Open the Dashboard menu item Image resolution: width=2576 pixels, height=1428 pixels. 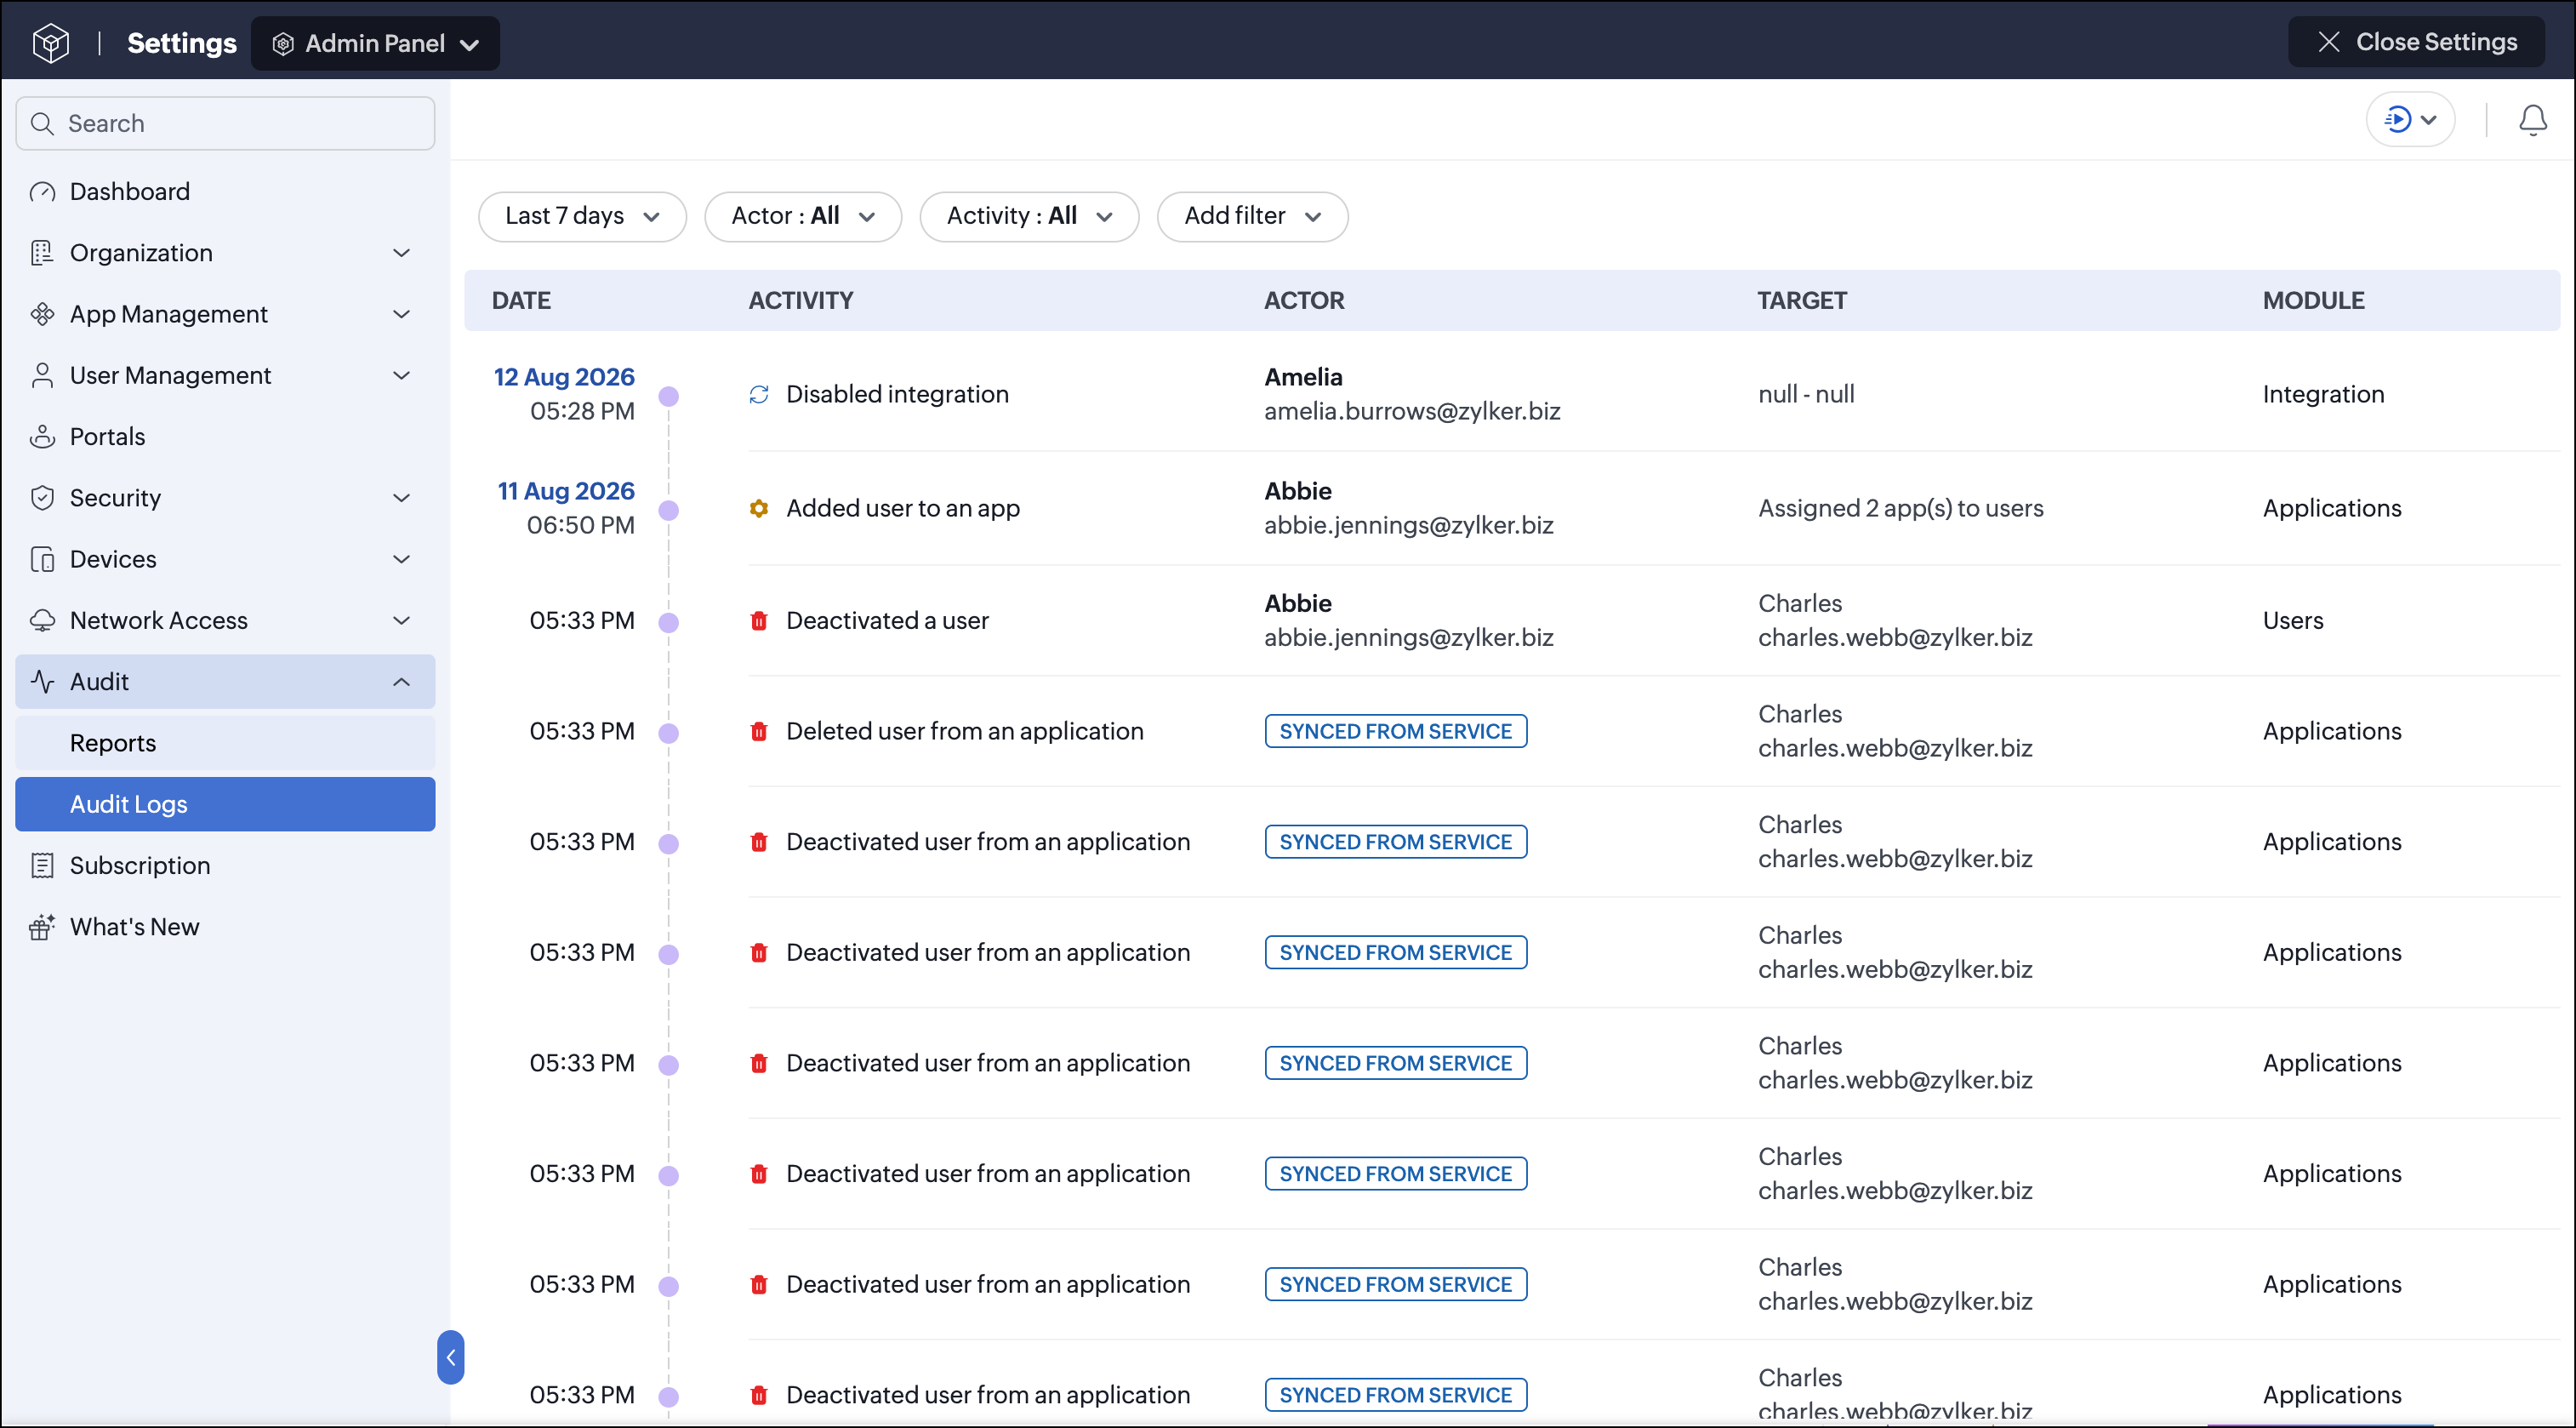tap(225, 192)
